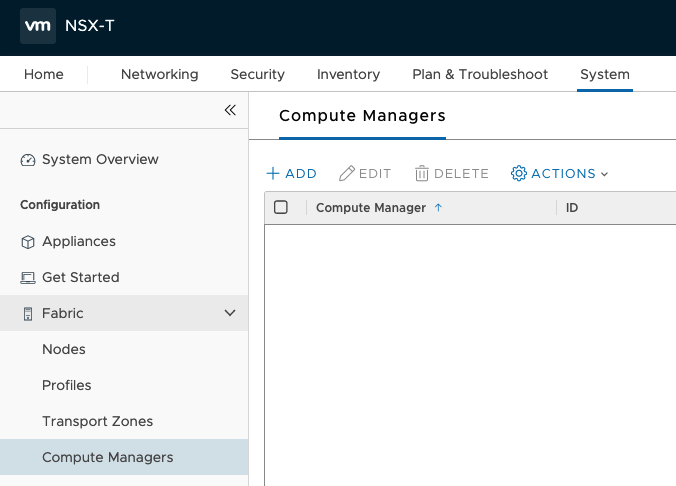Switch to the Security tab
676x486 pixels.
[x=257, y=74]
